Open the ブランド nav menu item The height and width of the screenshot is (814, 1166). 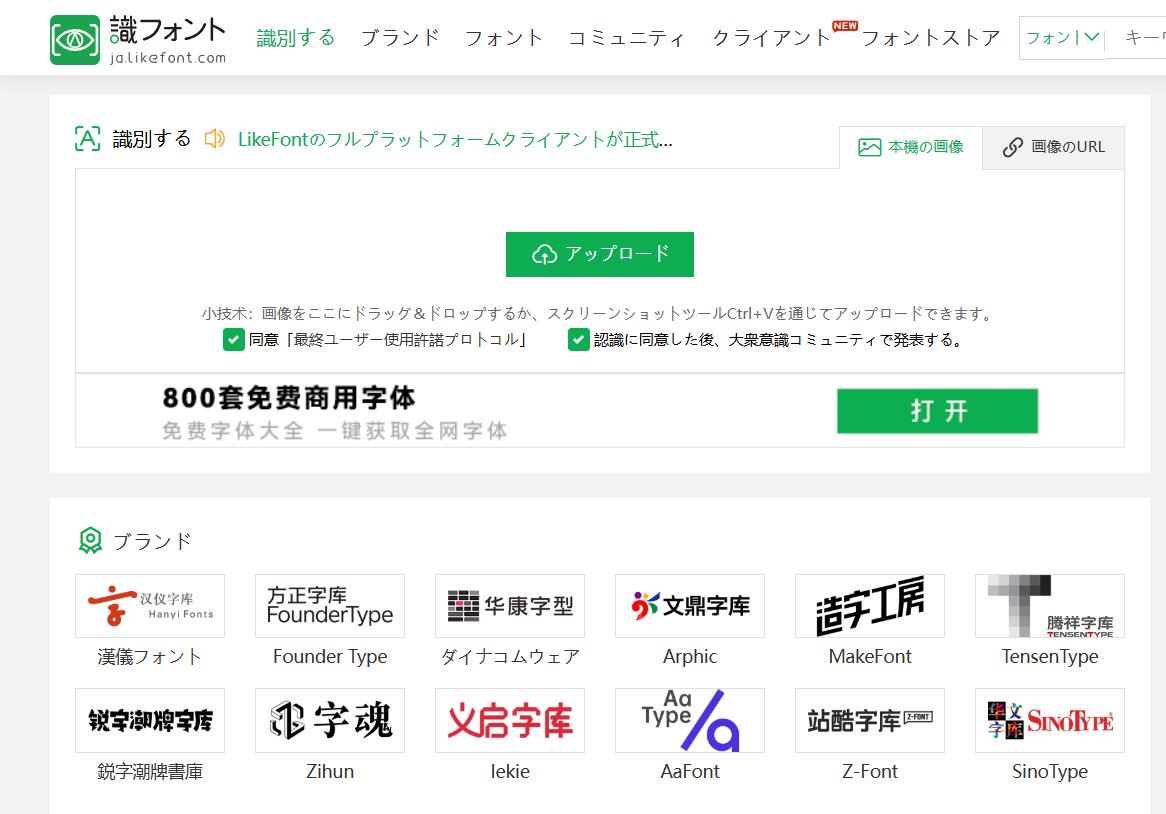click(400, 37)
